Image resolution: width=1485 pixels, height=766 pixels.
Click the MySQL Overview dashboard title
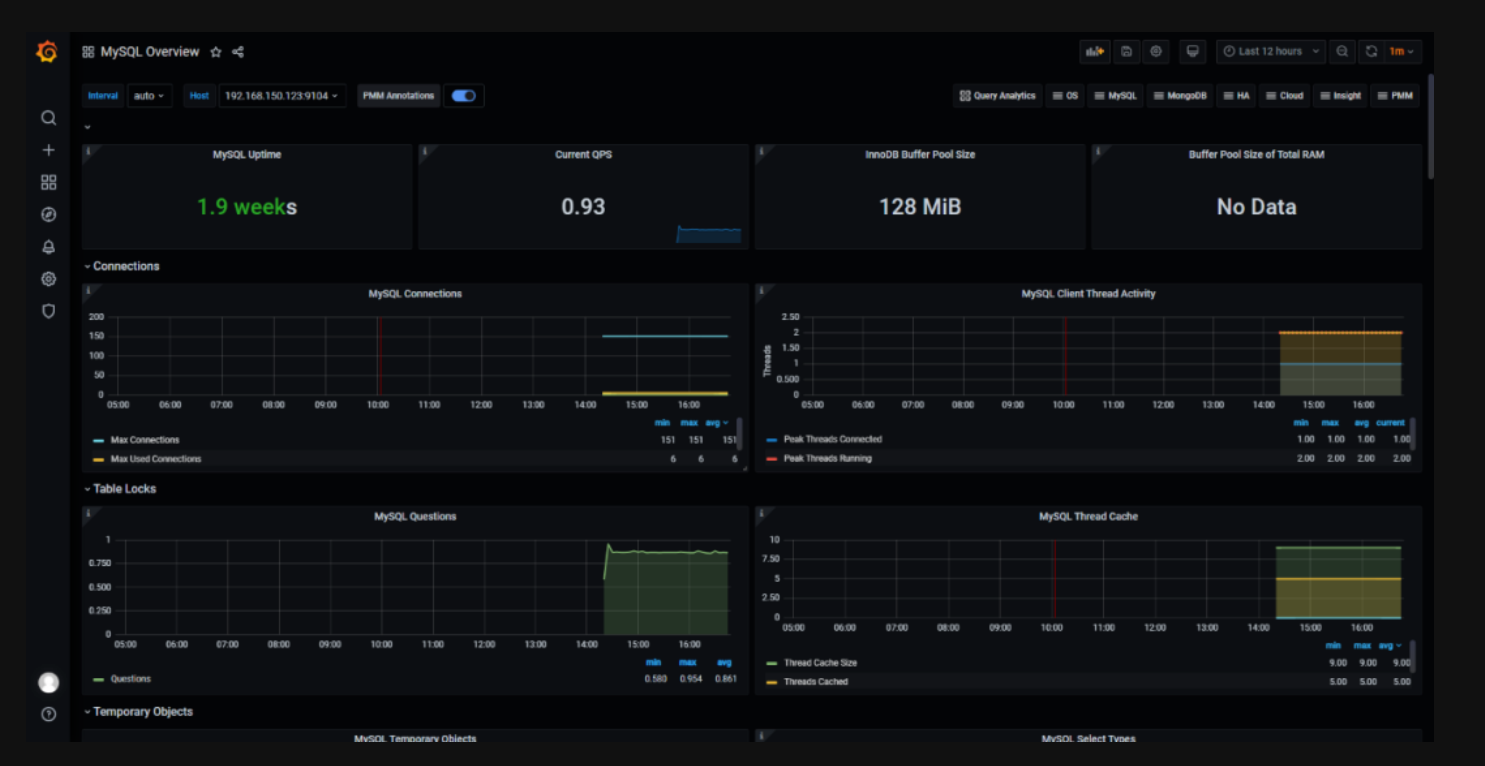coord(150,52)
